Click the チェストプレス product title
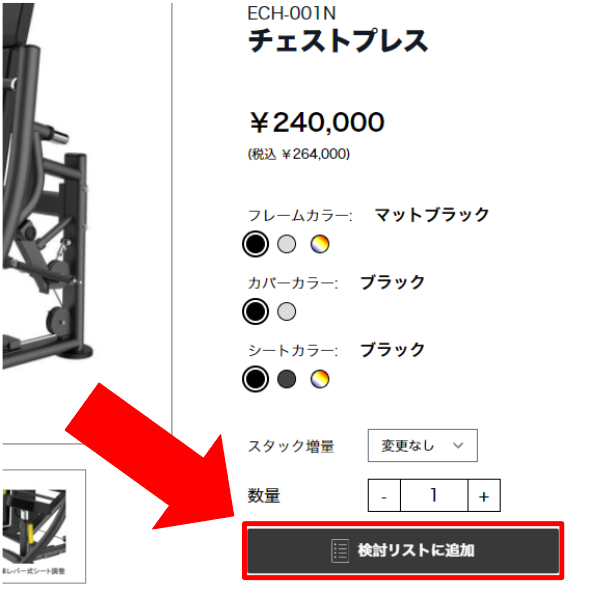 (x=338, y=41)
